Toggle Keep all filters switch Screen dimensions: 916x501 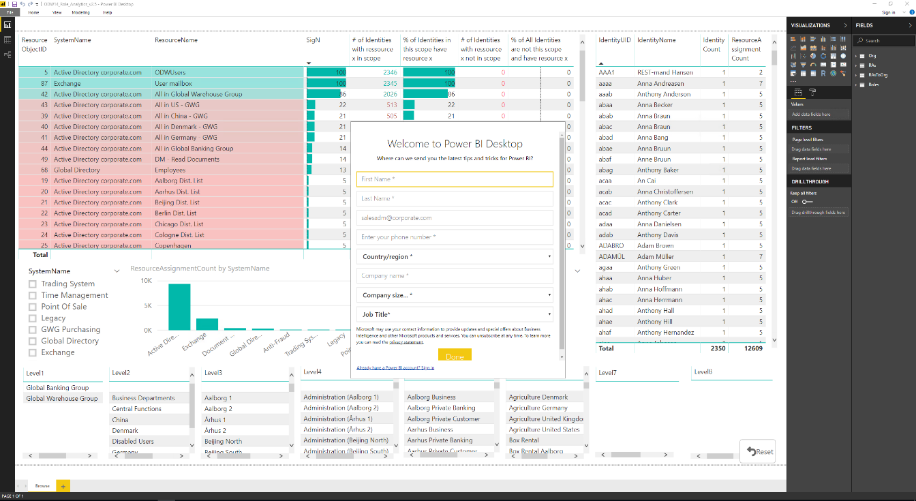click(x=807, y=201)
